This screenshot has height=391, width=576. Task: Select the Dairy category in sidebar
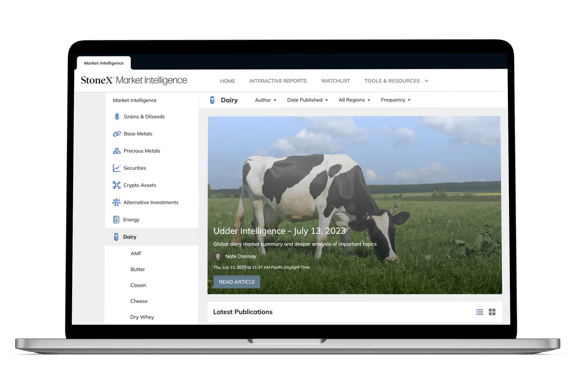click(152, 237)
